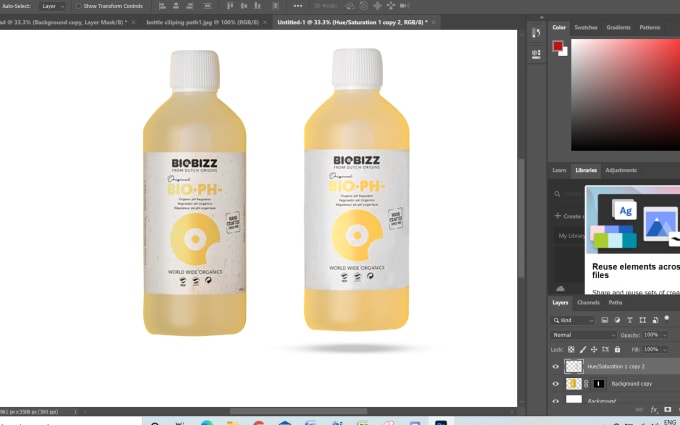Click the Opacity 100% value field
Image resolution: width=680 pixels, height=425 pixels.
pos(651,335)
